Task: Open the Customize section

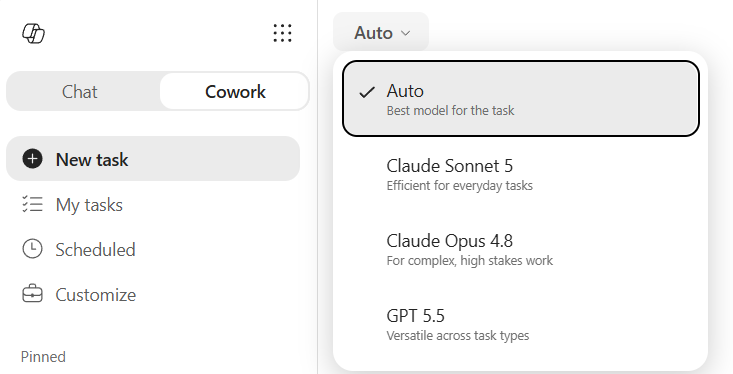Action: tap(153, 295)
